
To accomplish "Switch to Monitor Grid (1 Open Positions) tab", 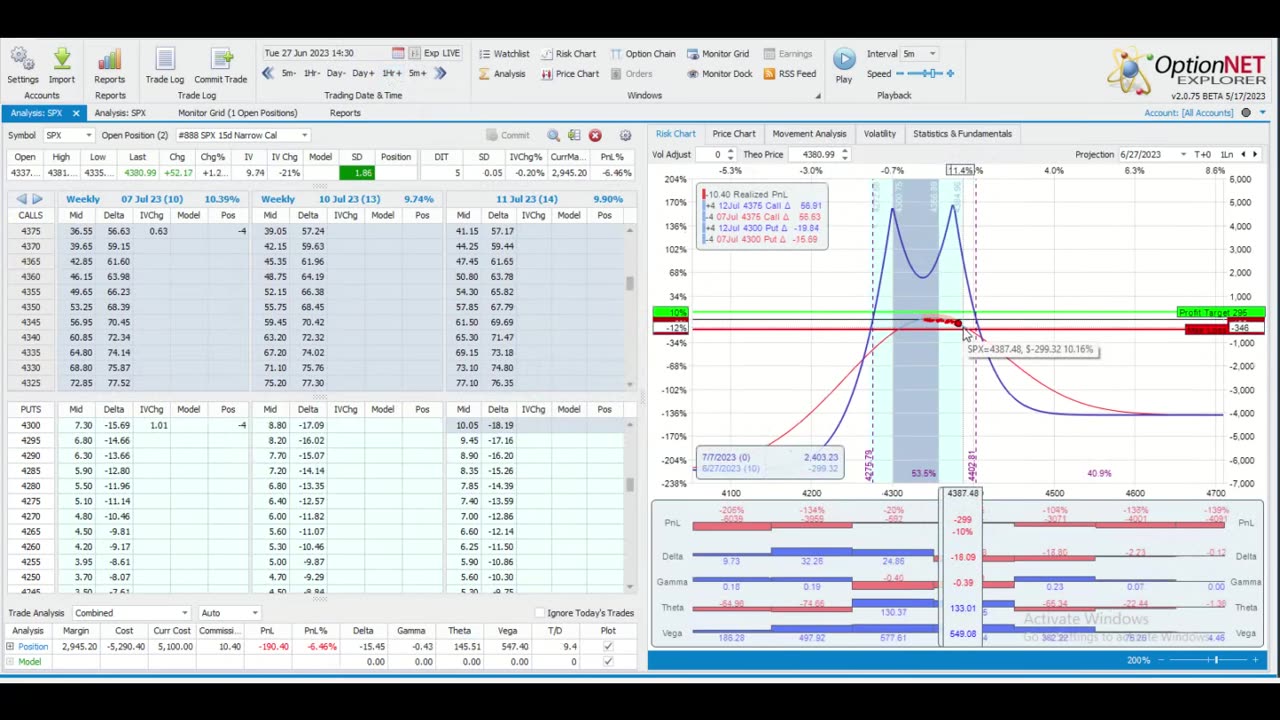I will (x=238, y=113).
